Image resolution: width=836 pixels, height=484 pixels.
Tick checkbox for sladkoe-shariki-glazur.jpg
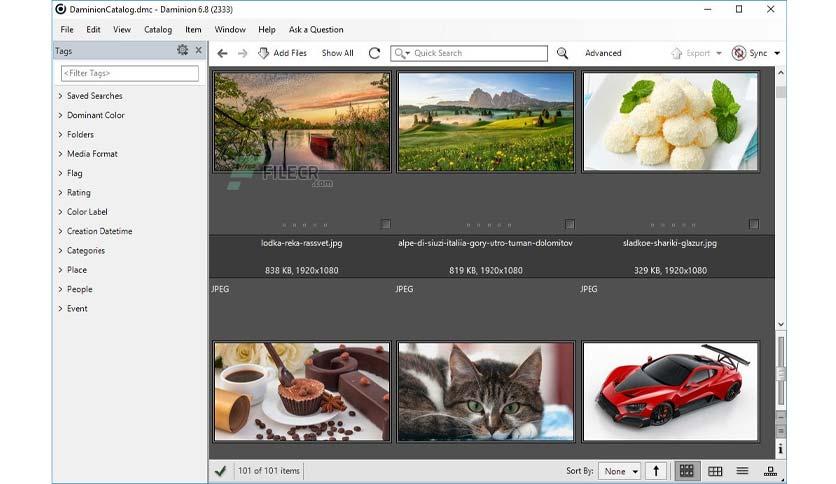coord(753,224)
